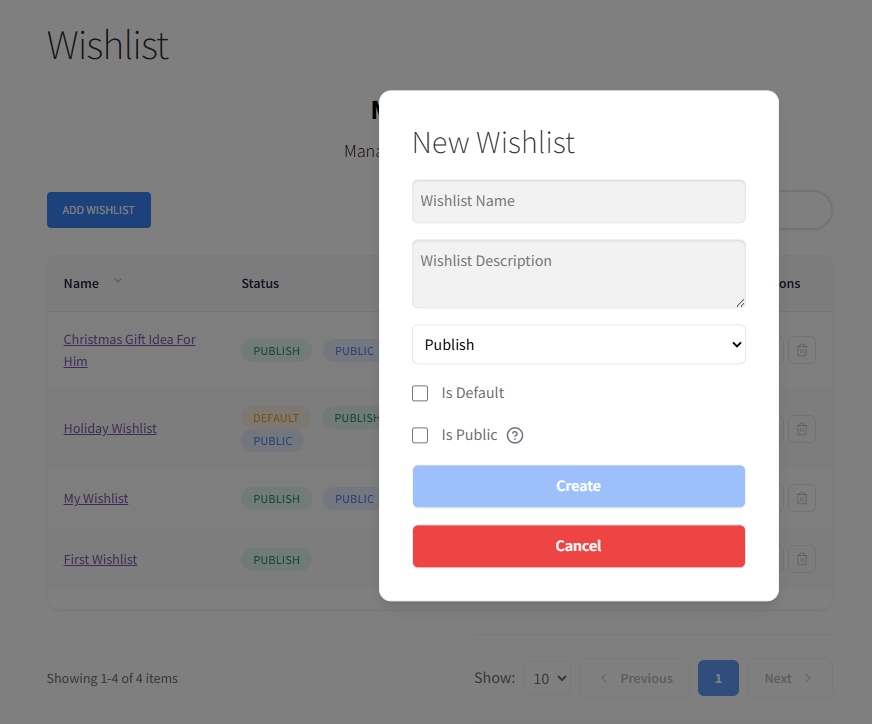Image resolution: width=872 pixels, height=724 pixels.
Task: Click the Is Public help question-mark icon
Action: click(x=515, y=435)
